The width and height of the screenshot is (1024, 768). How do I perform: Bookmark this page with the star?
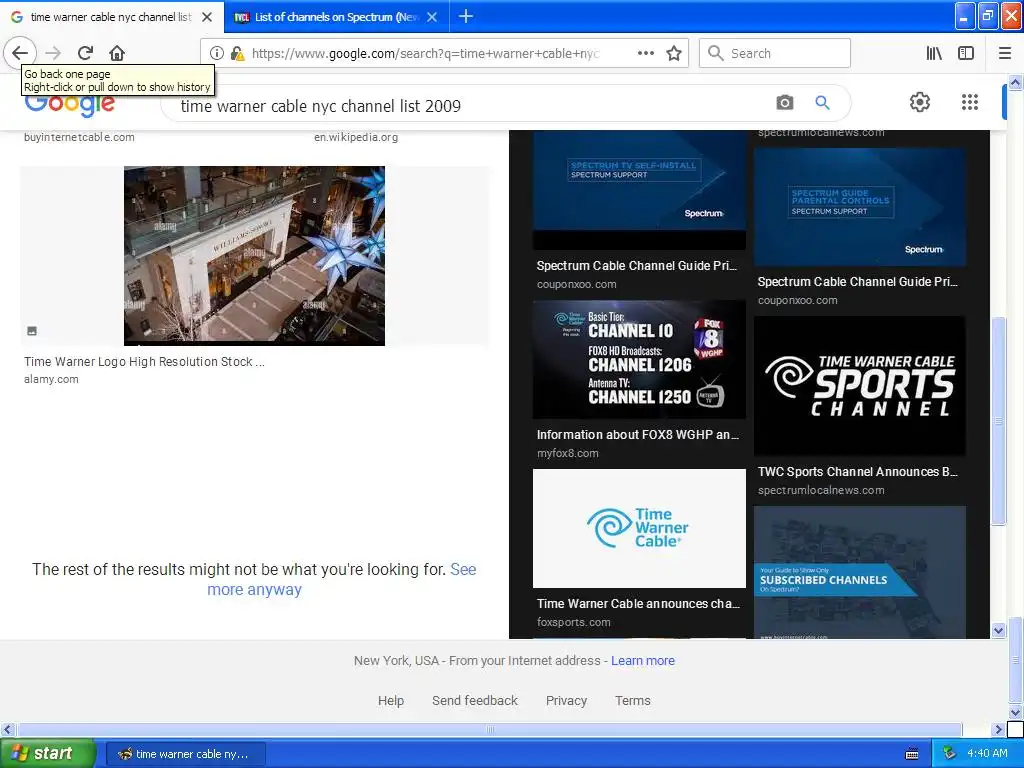(674, 53)
